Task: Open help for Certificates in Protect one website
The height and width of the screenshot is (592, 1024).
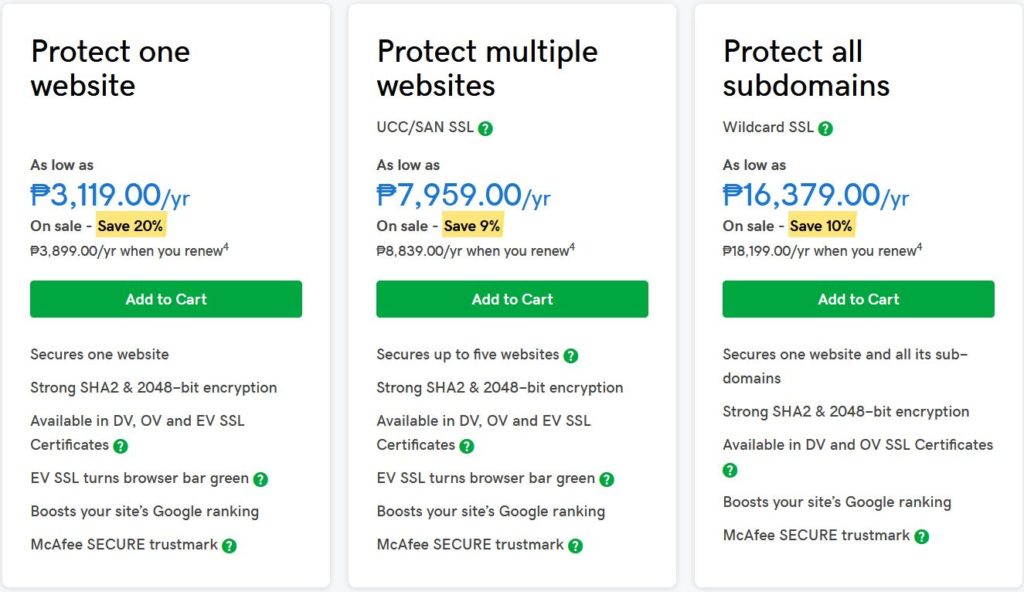Action: [120, 446]
